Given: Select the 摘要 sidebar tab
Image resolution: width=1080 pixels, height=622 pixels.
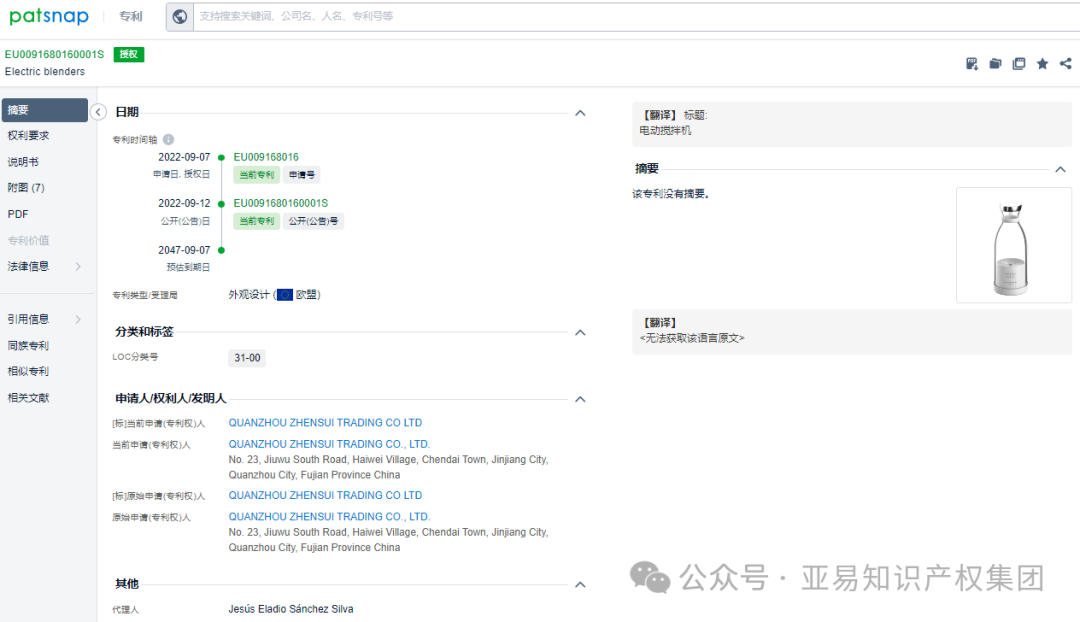Looking at the screenshot, I should pyautogui.click(x=45, y=110).
